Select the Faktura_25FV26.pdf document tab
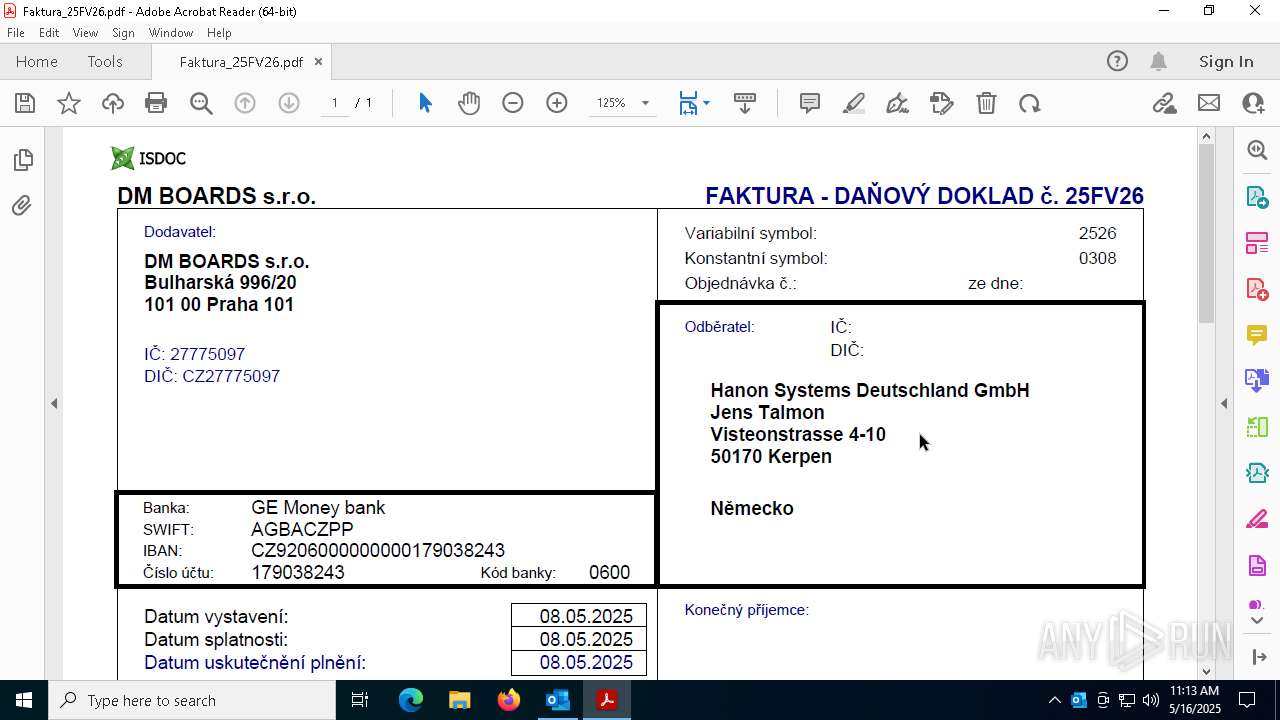 point(241,61)
